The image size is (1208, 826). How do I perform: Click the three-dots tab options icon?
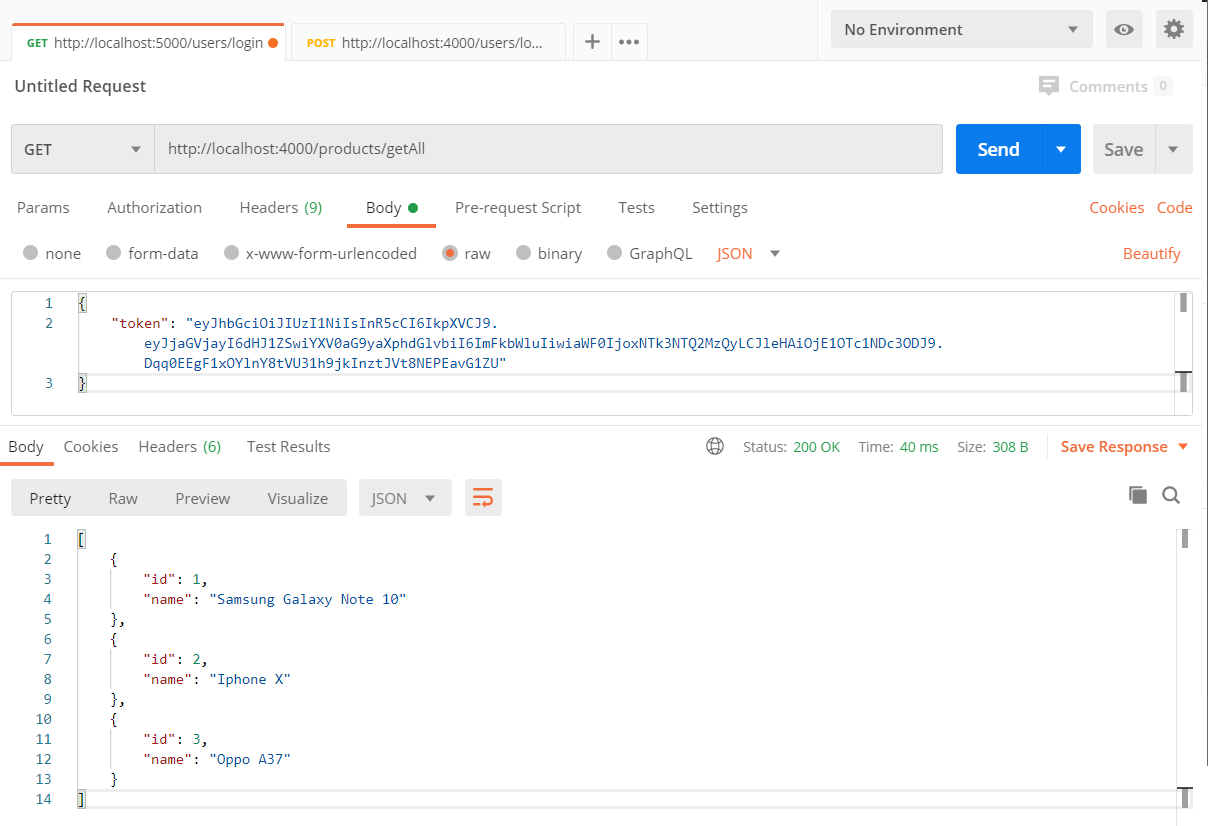pyautogui.click(x=629, y=42)
